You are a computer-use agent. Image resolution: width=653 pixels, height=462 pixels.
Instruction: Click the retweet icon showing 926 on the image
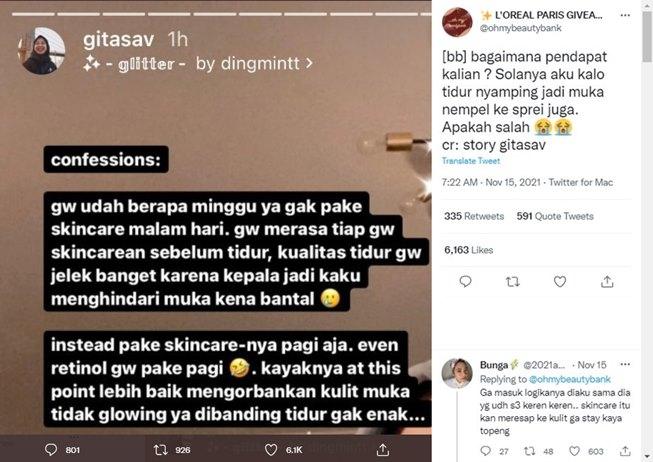161,450
